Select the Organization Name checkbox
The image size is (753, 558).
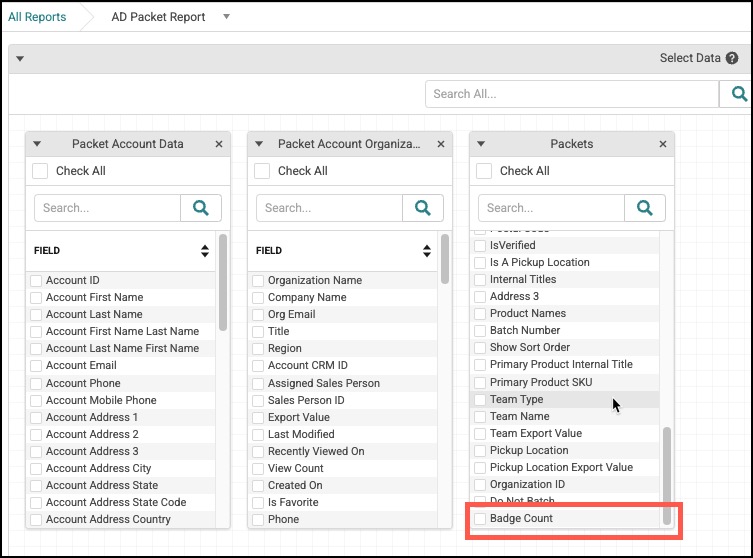point(258,280)
